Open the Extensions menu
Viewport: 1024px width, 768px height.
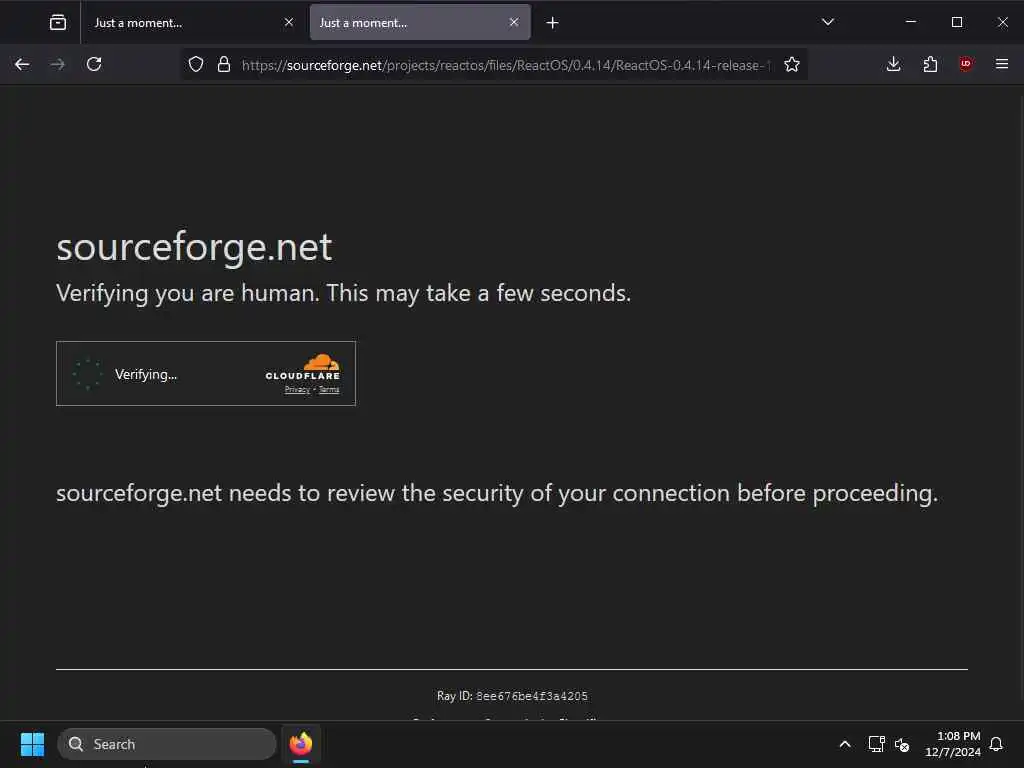930,64
